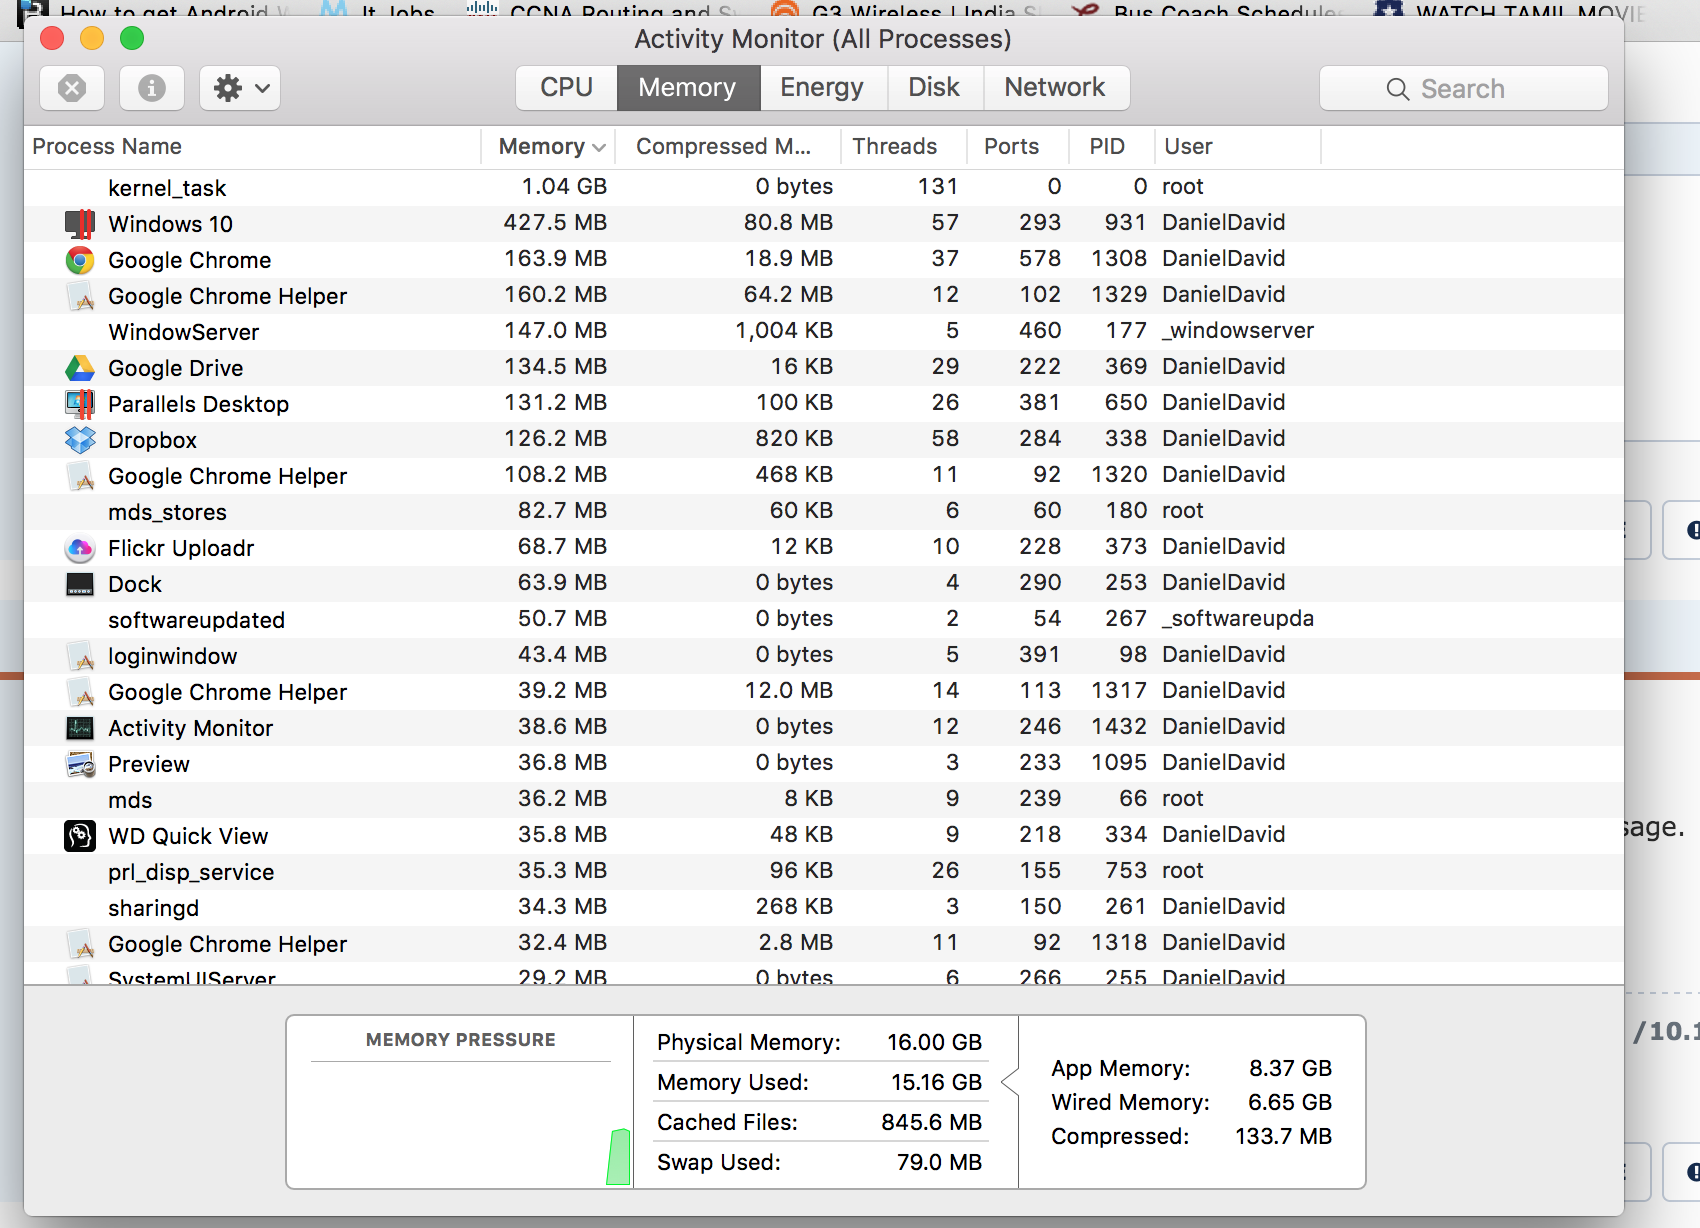The image size is (1700, 1228).
Task: Click the Preview process icon
Action: [80, 764]
